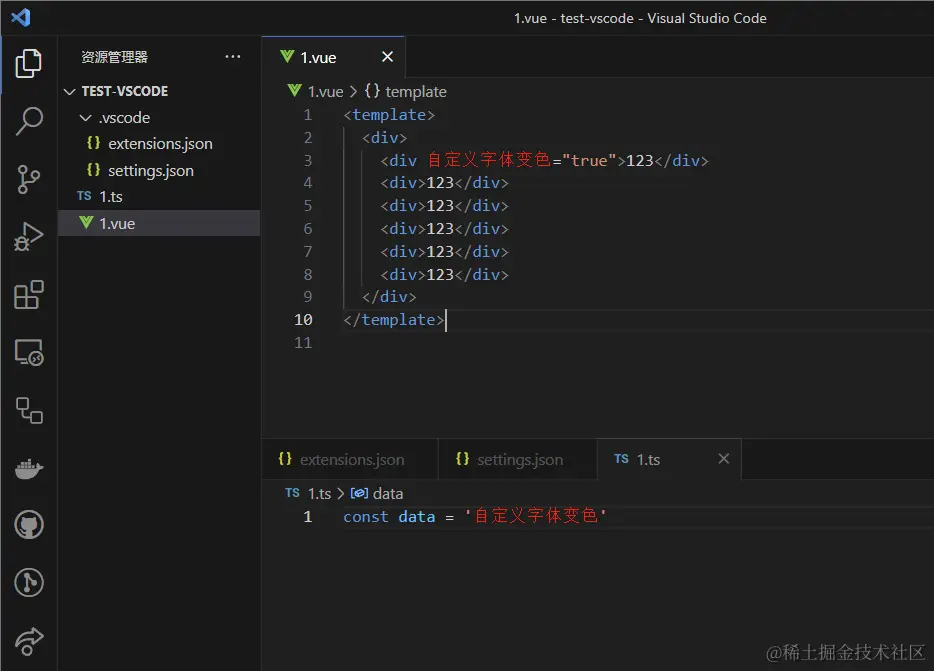Collapse the TEST-VSCODE root folder
The height and width of the screenshot is (671, 934).
[x=70, y=91]
